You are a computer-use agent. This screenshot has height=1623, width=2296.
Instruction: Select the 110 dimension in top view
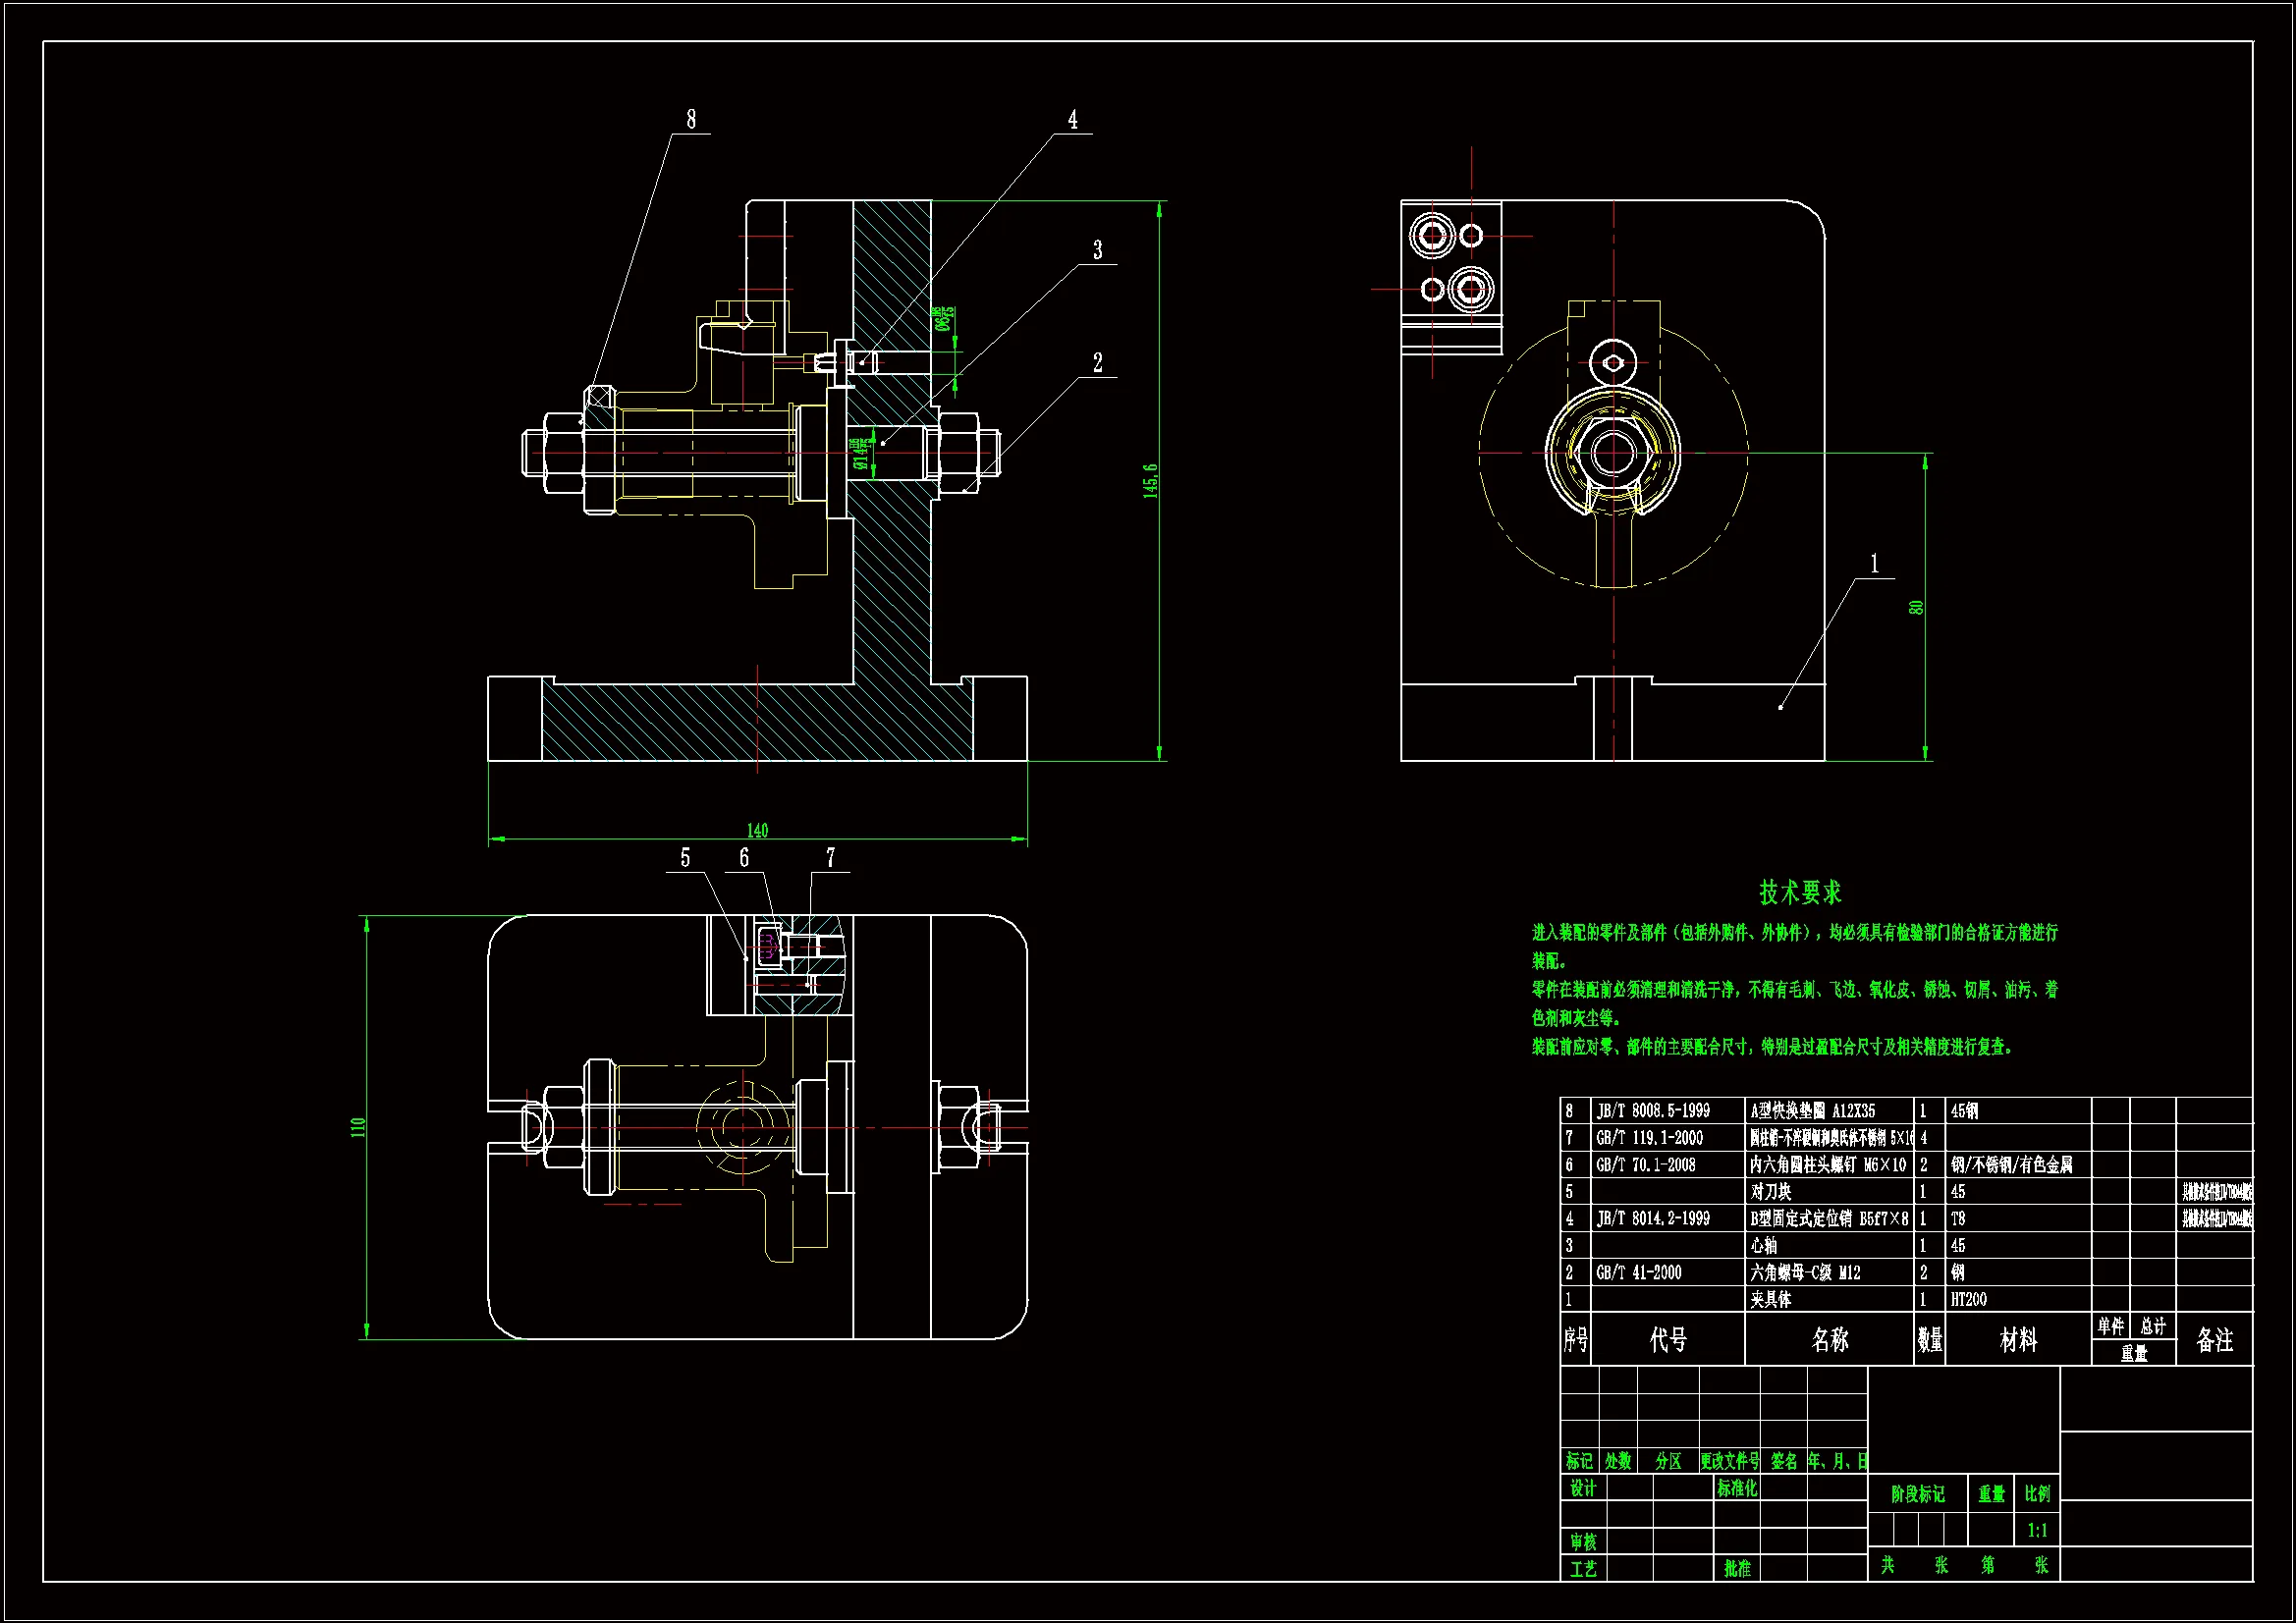[358, 1127]
